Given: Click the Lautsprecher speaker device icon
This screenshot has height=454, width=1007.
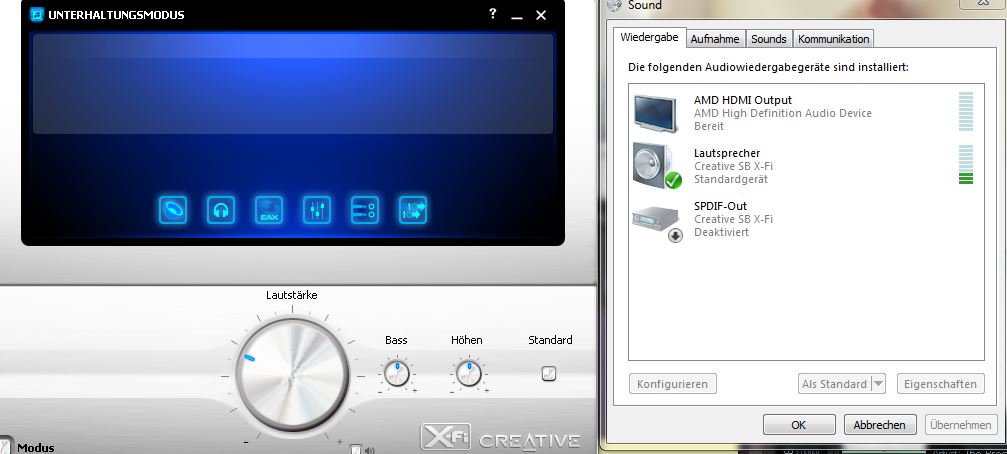Looking at the screenshot, I should coord(656,166).
